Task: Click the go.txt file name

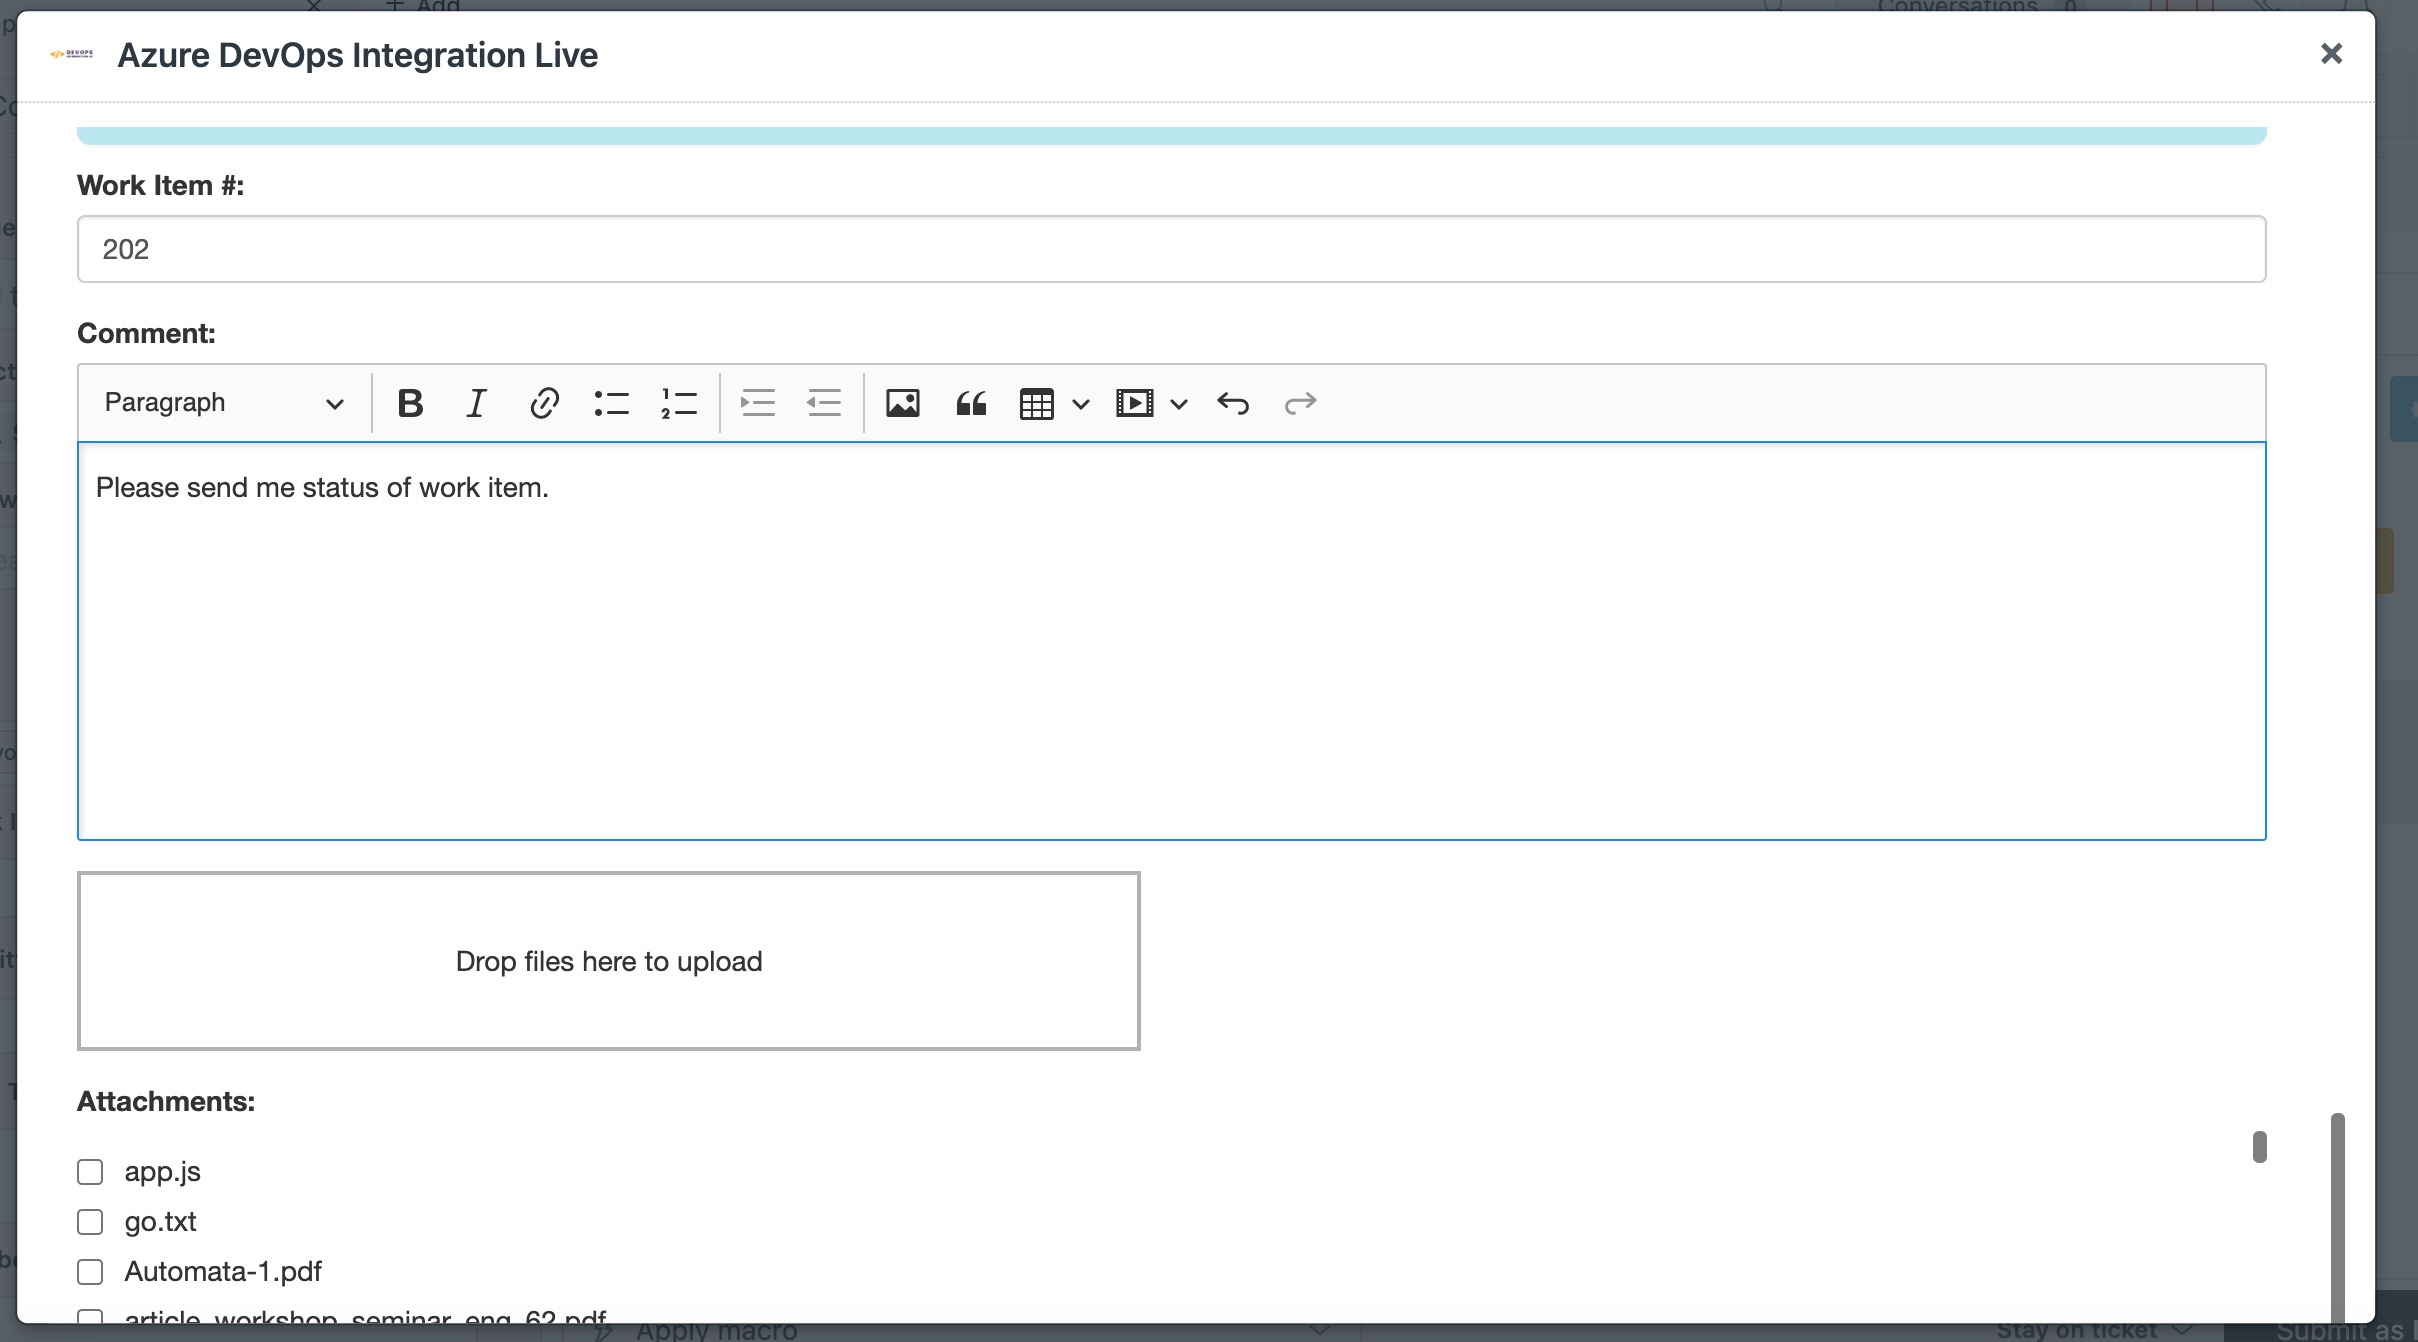Action: click(x=160, y=1222)
